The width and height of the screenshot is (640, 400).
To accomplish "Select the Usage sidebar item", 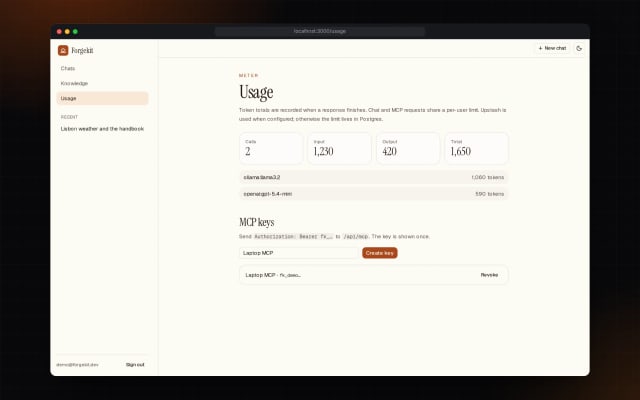I will tap(102, 98).
